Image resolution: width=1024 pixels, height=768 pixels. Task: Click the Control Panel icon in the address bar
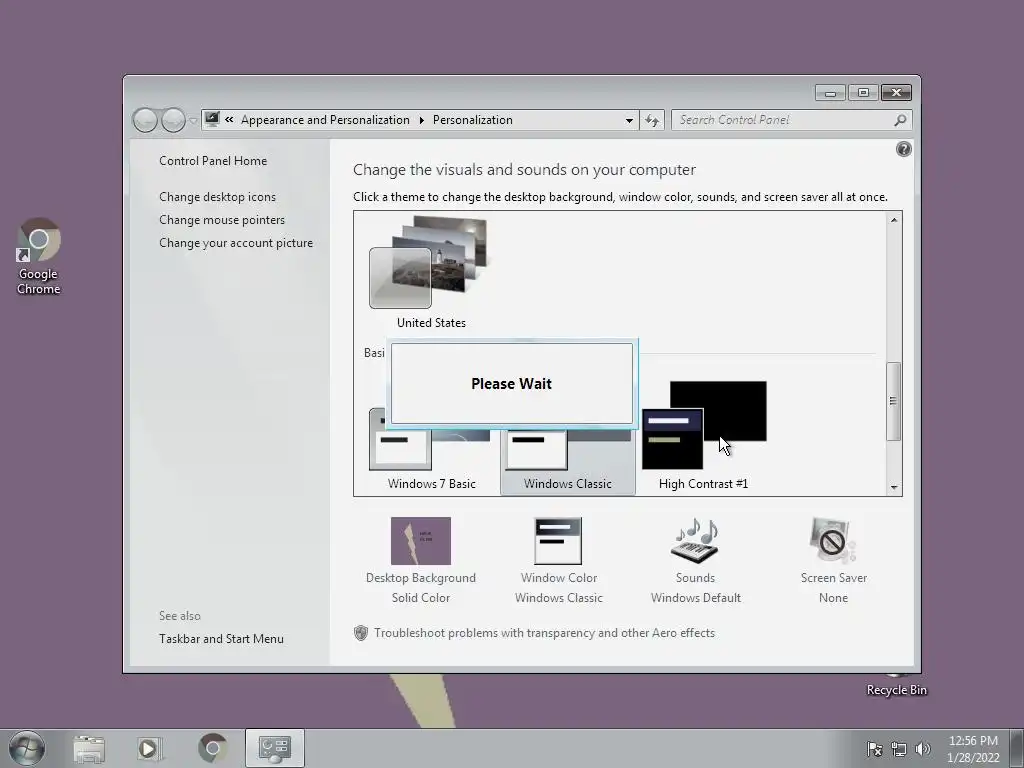coord(212,120)
